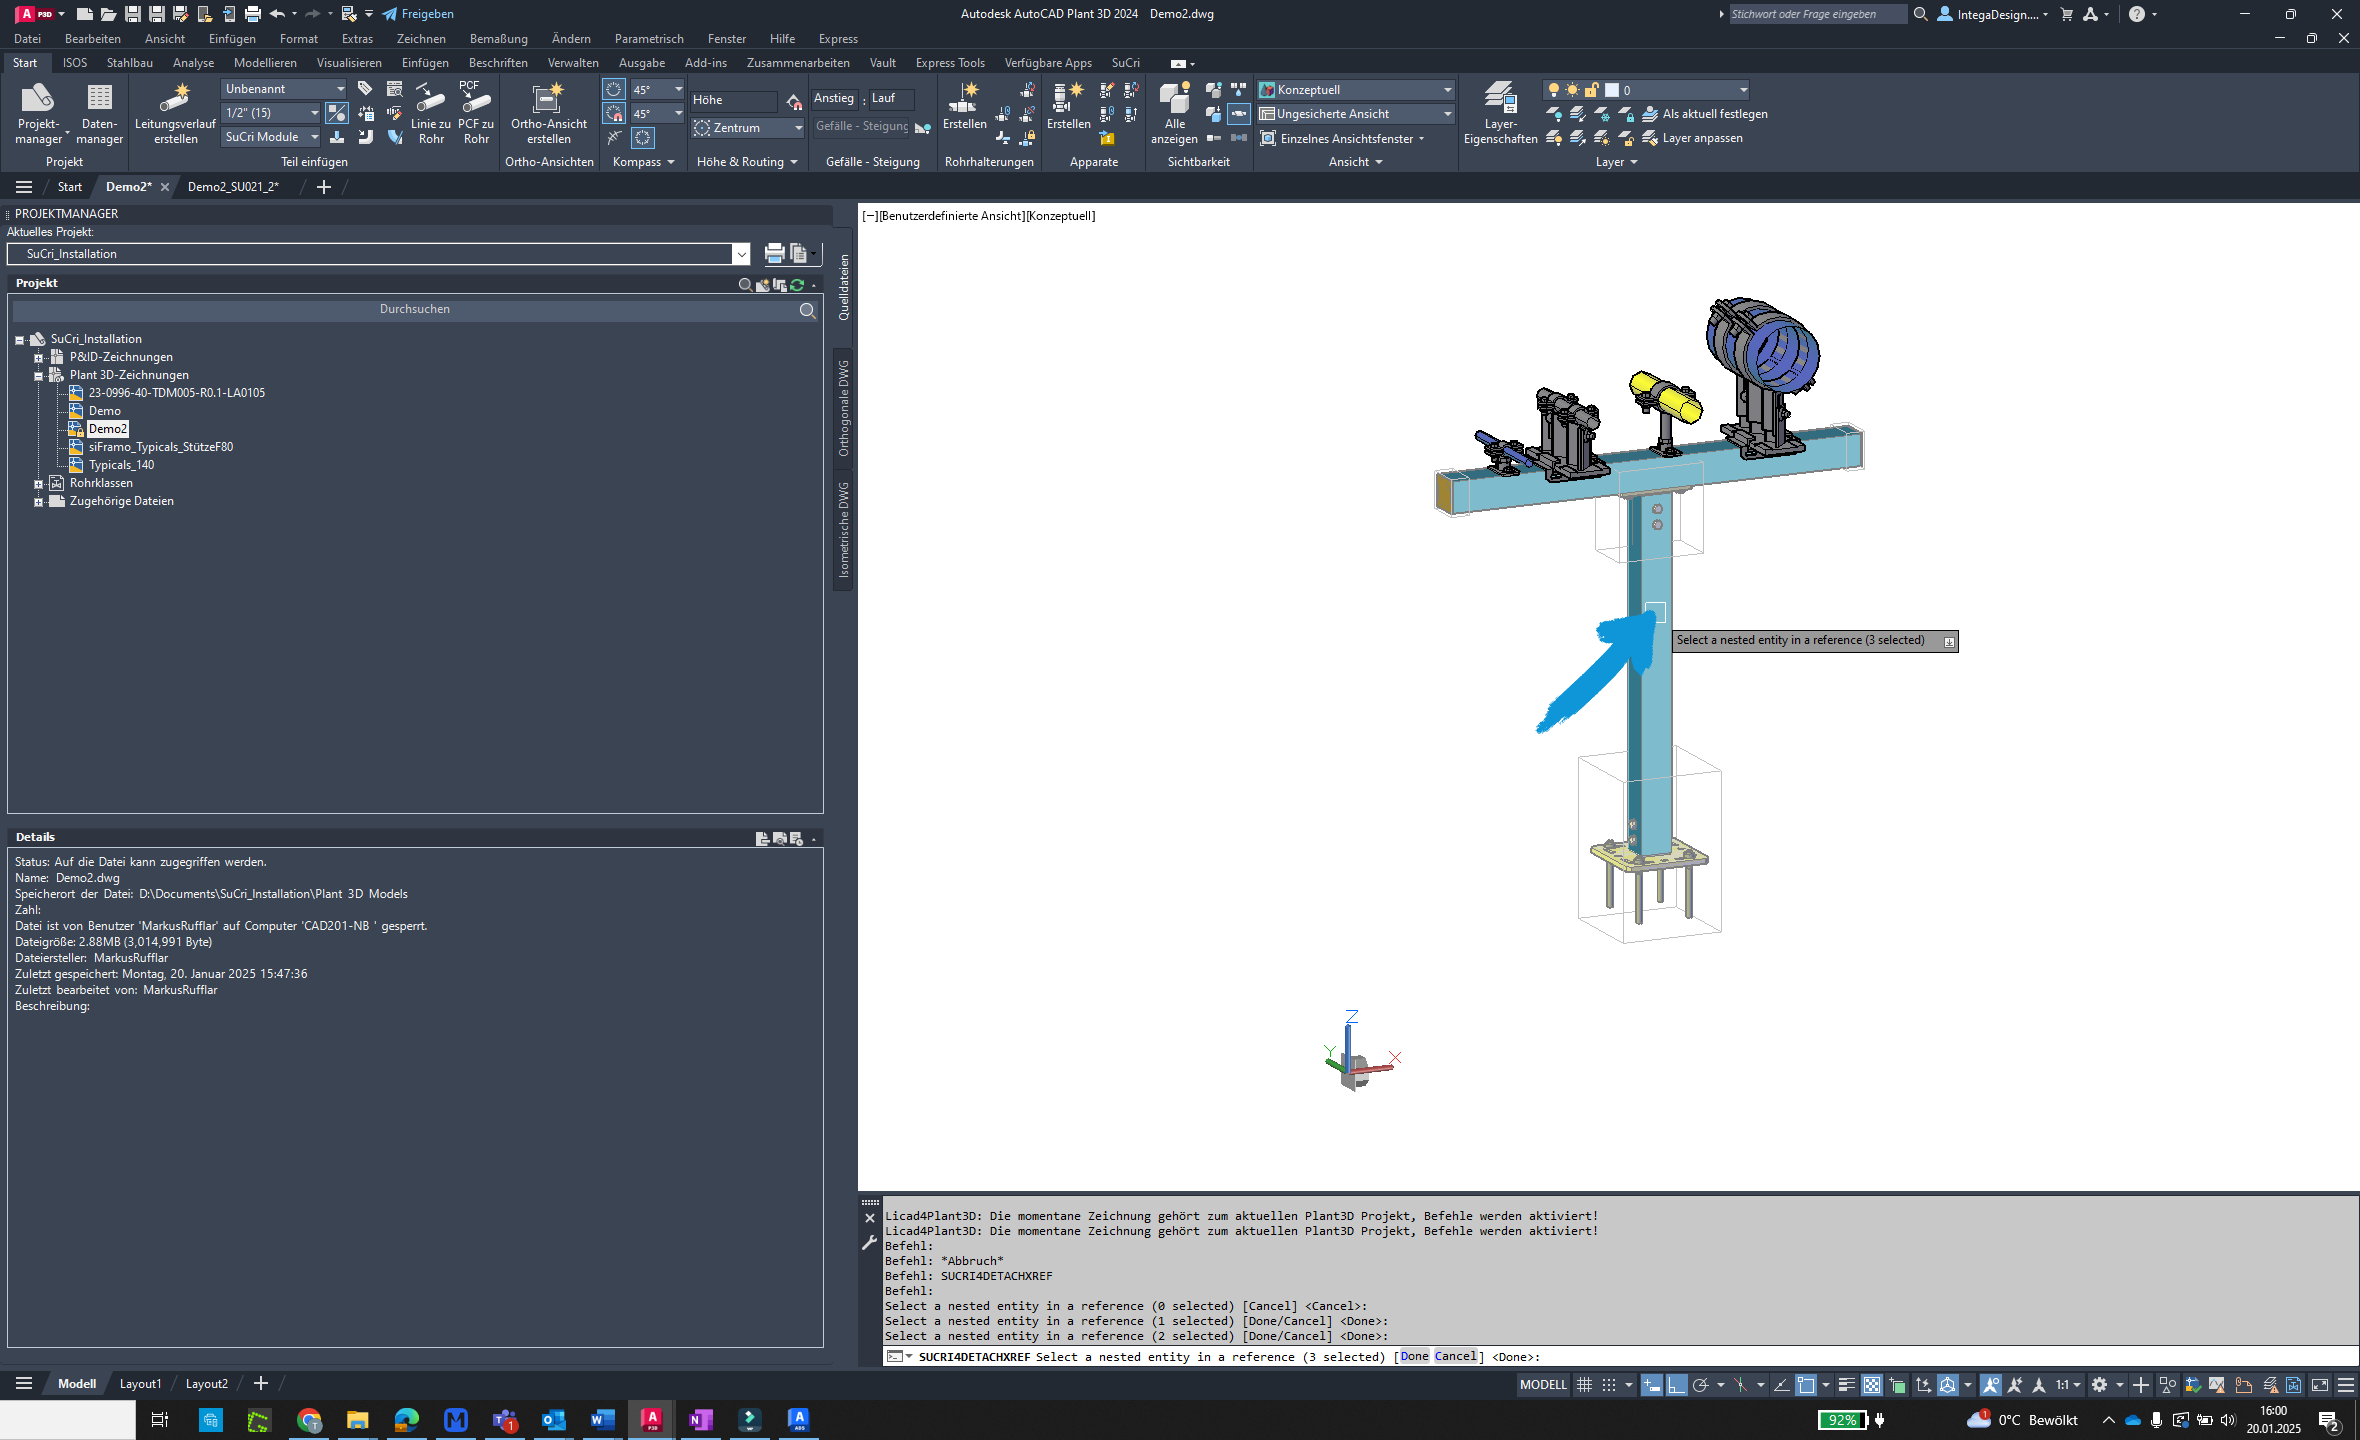Switch to the Demo2_SU021_2* drawing tab
Viewport: 2360px width, 1440px height.
233,187
